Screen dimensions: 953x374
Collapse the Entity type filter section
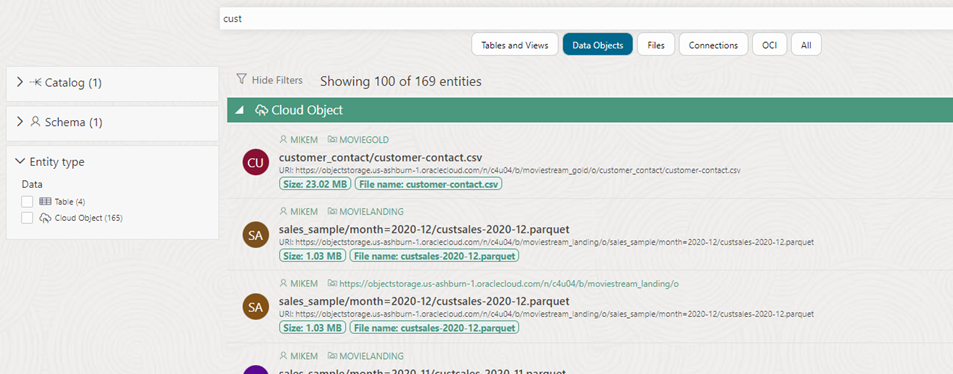[20, 162]
